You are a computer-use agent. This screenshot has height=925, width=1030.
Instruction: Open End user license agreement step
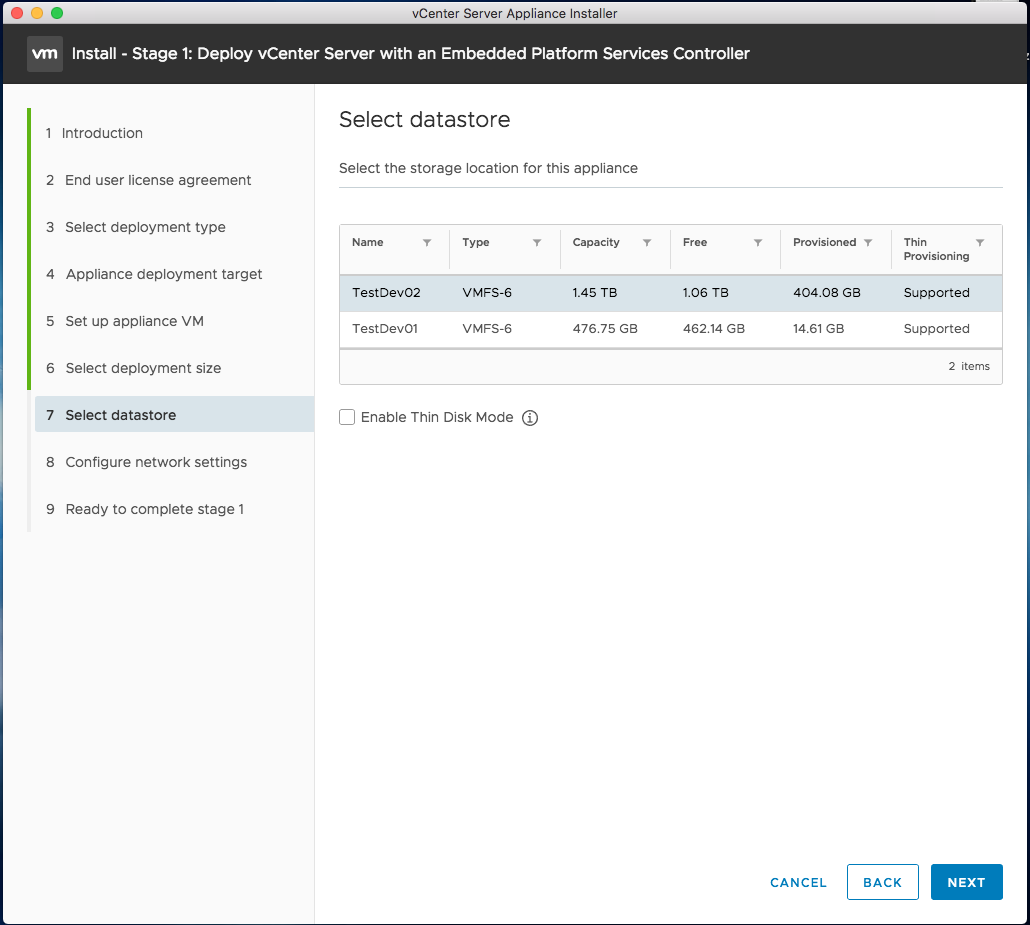pos(158,180)
